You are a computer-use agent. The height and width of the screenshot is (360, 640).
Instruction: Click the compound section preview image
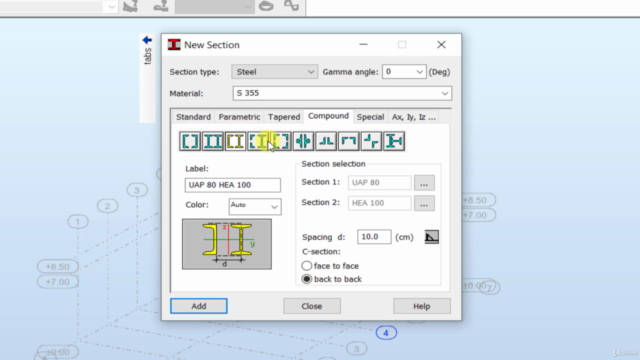(x=227, y=244)
